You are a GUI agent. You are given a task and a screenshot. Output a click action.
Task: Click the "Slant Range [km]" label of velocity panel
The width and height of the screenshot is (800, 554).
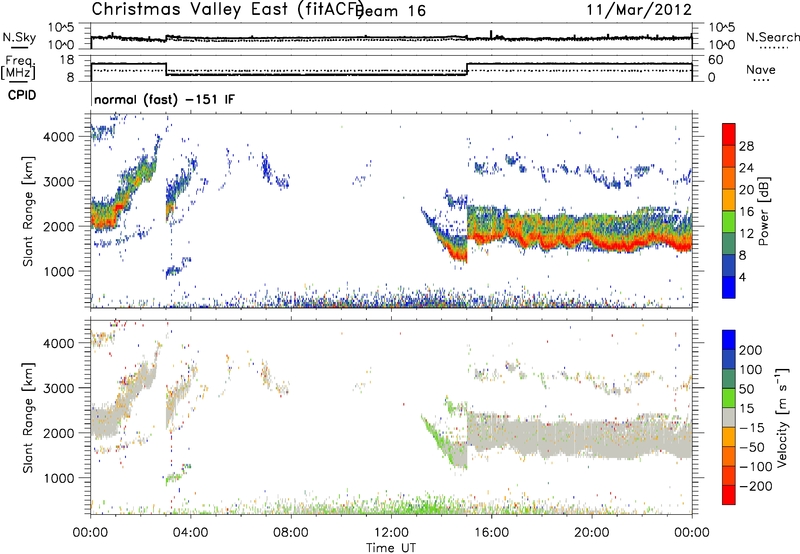(x=28, y=418)
